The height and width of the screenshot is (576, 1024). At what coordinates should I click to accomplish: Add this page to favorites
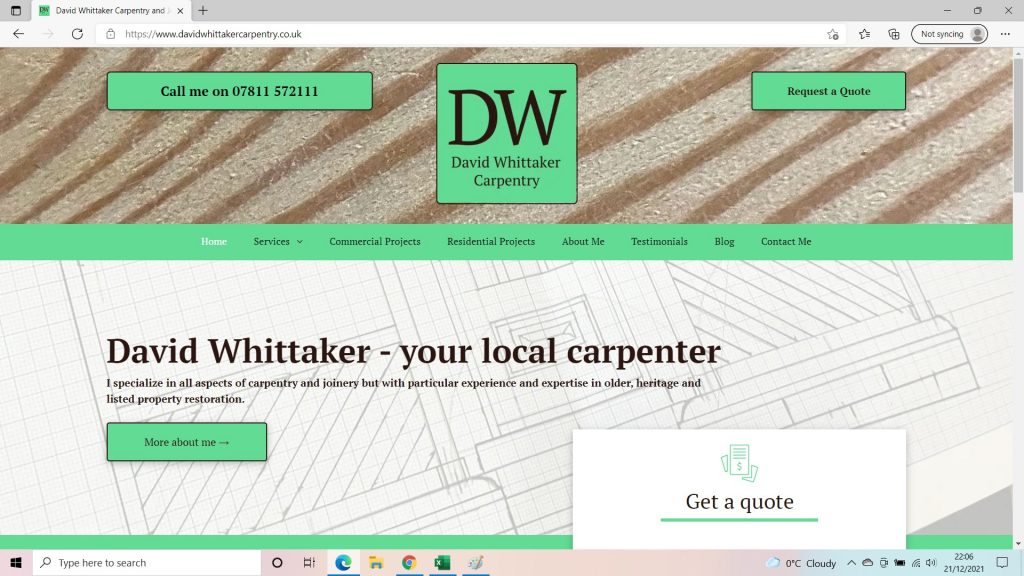point(833,33)
